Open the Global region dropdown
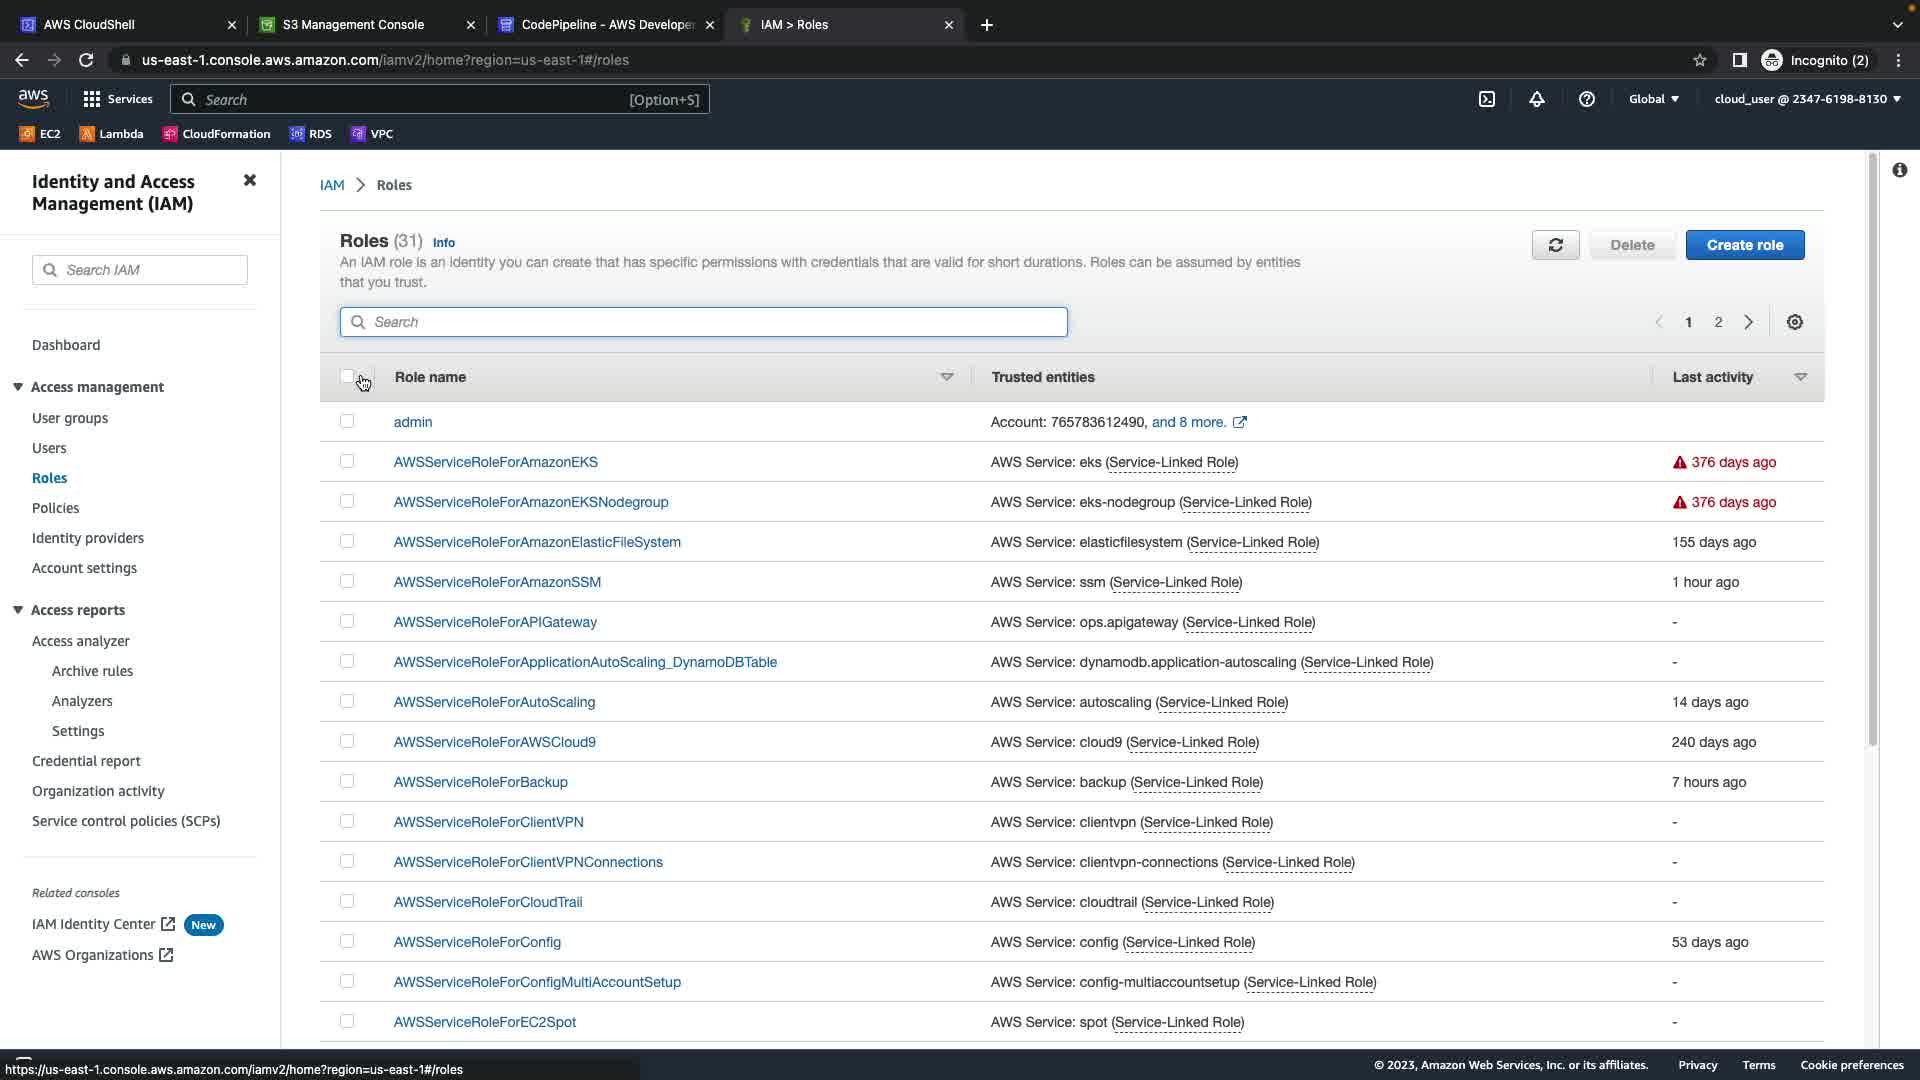The height and width of the screenshot is (1080, 1920). coord(1653,99)
